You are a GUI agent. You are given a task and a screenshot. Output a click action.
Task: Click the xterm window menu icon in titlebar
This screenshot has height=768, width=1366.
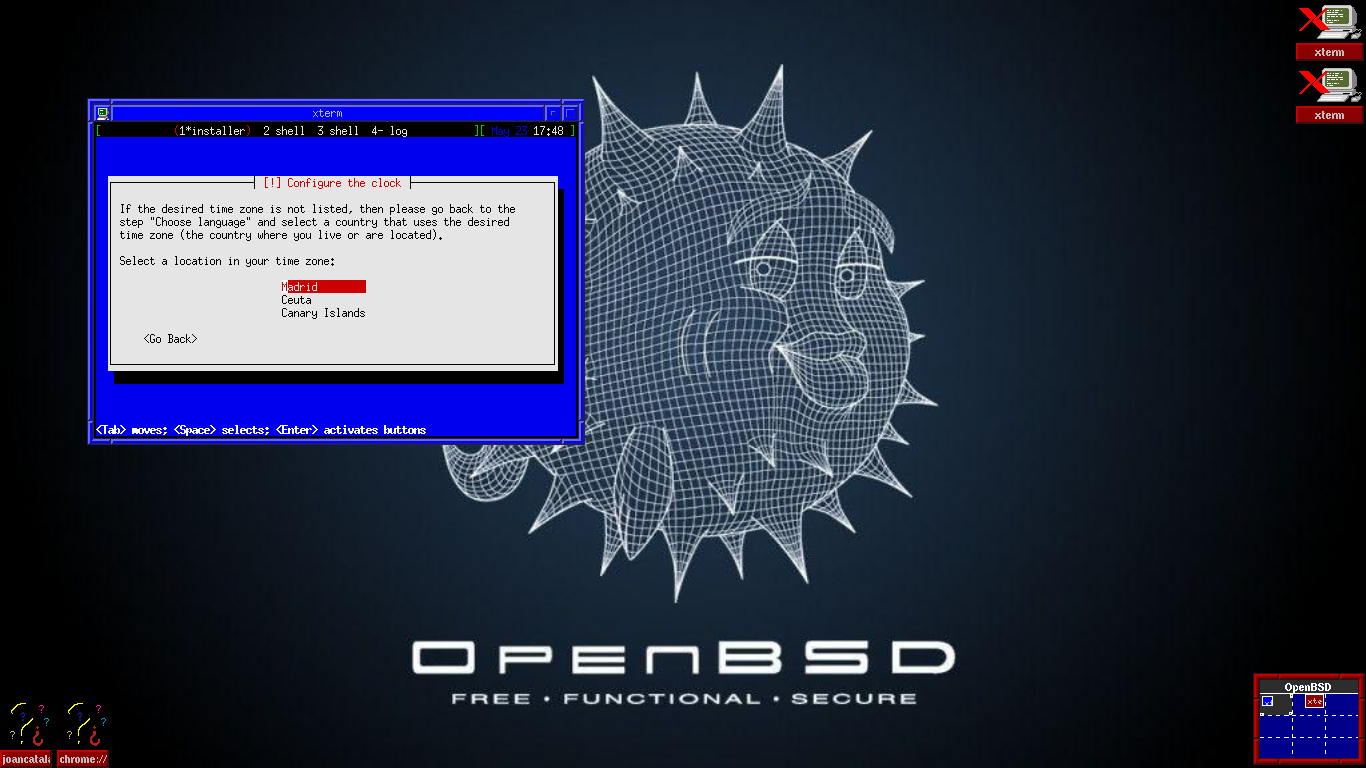(x=102, y=113)
